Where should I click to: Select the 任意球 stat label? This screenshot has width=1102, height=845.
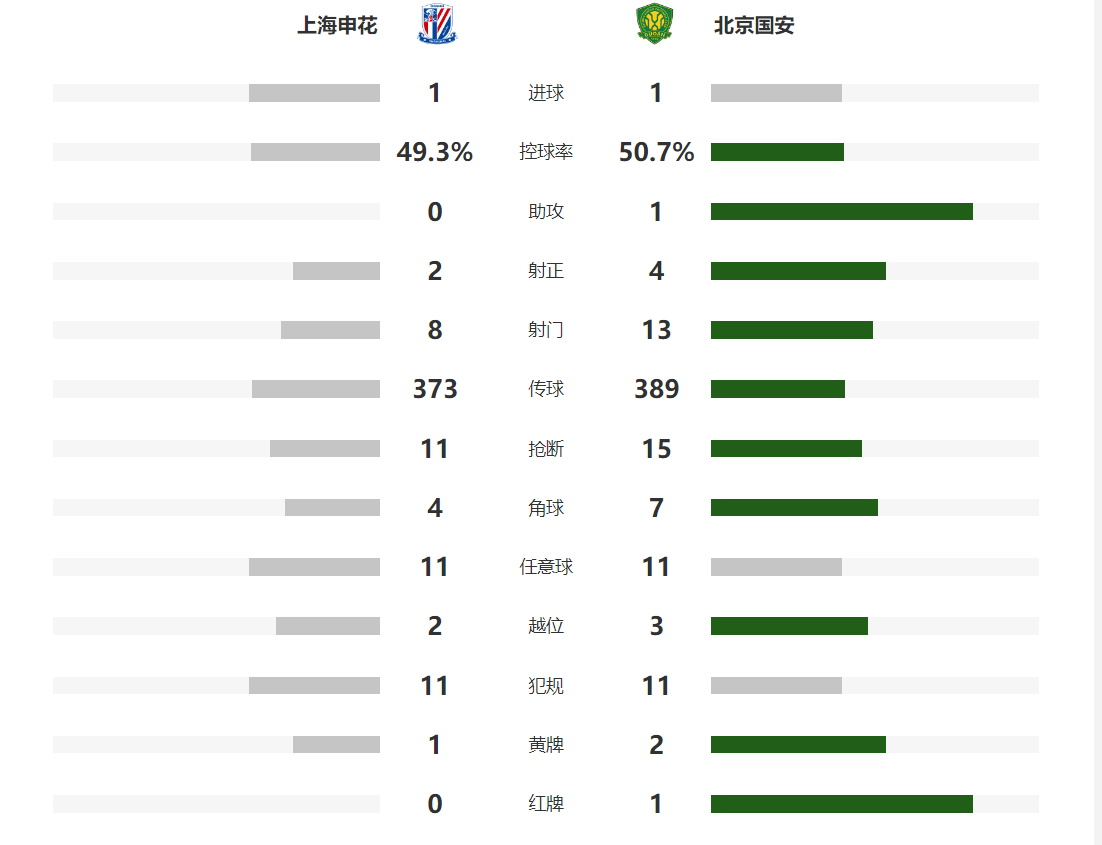coord(546,567)
